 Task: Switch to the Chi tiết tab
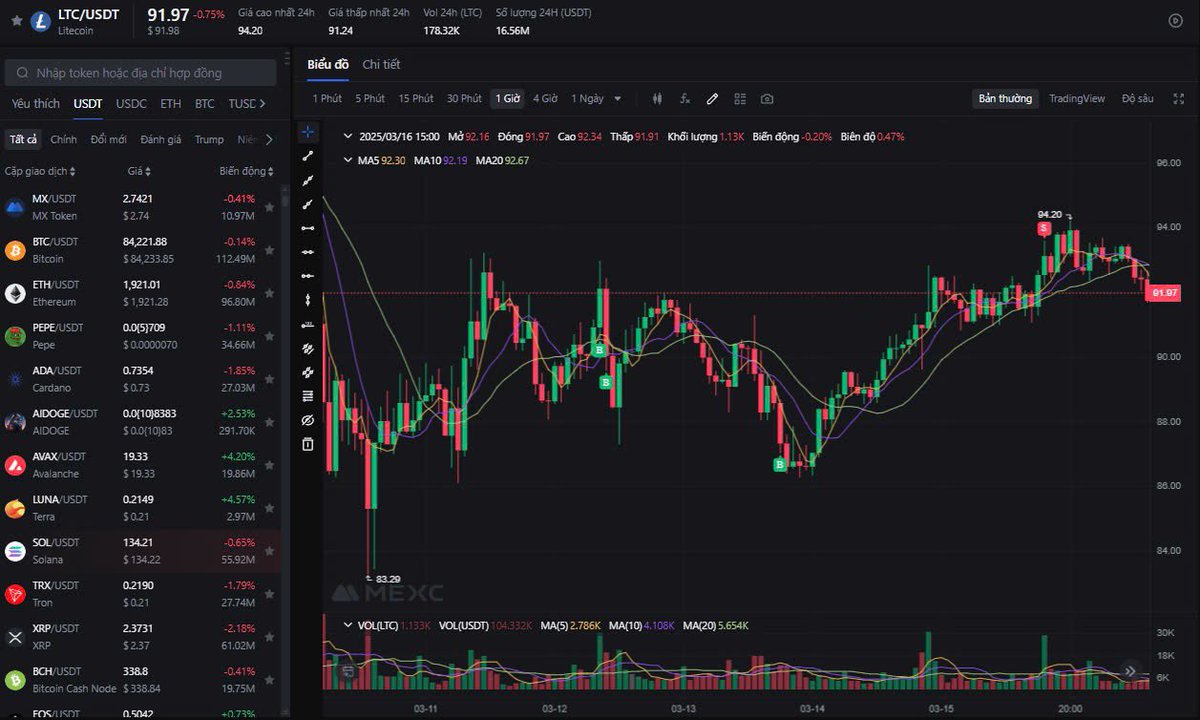point(381,64)
